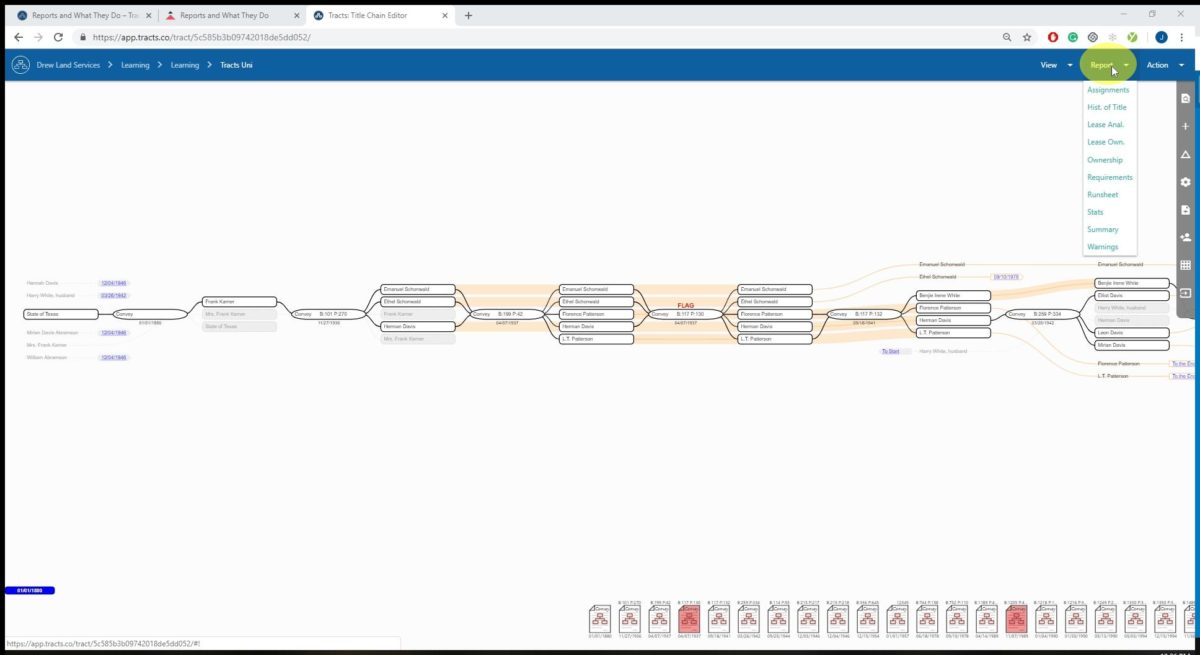Click the address bar URL
This screenshot has width=1200, height=655.
click(202, 37)
